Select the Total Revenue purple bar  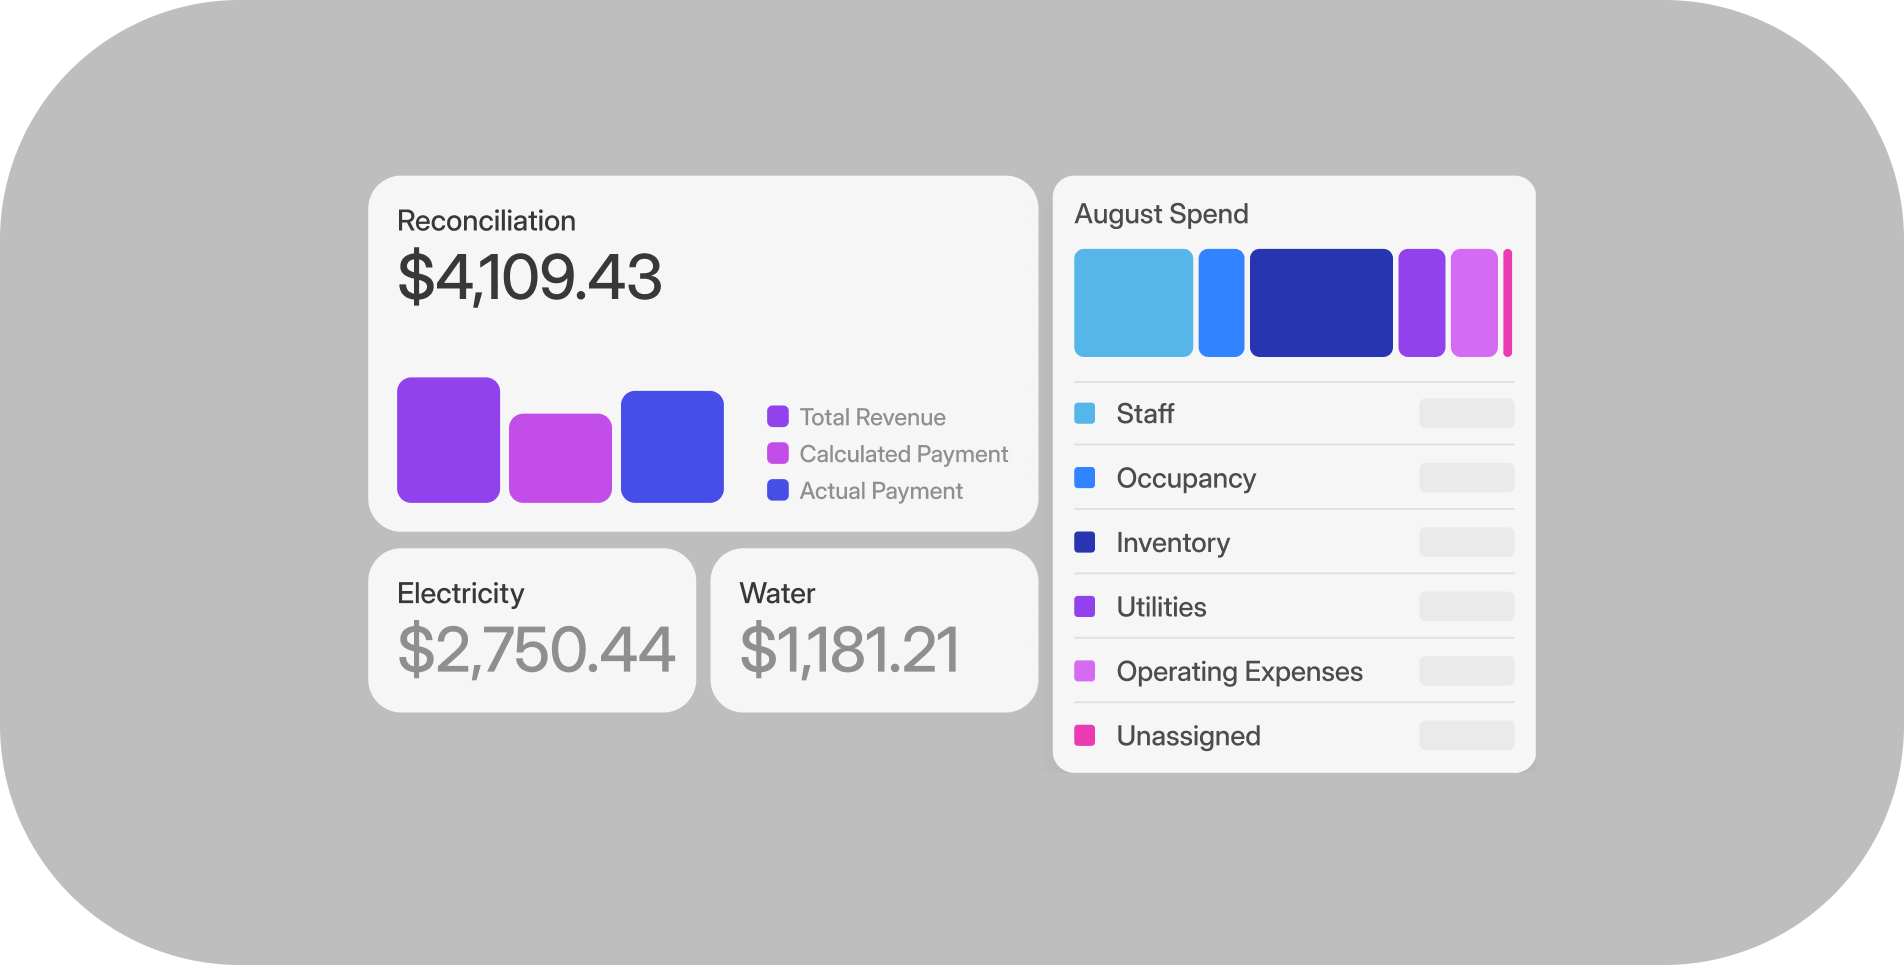click(x=448, y=440)
